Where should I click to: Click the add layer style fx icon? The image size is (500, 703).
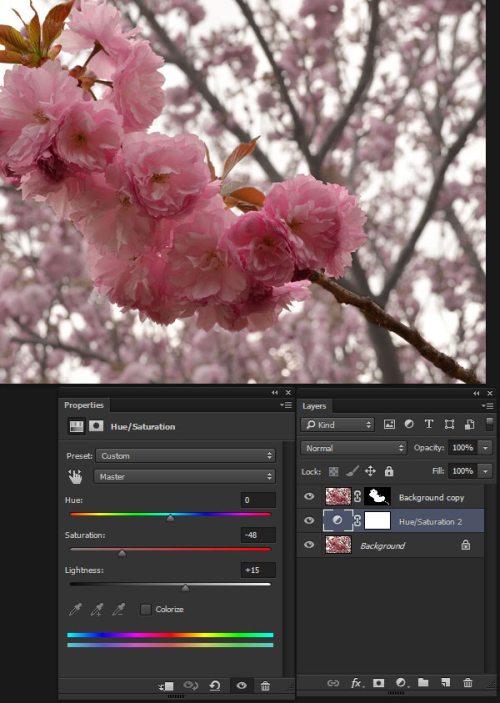(356, 683)
